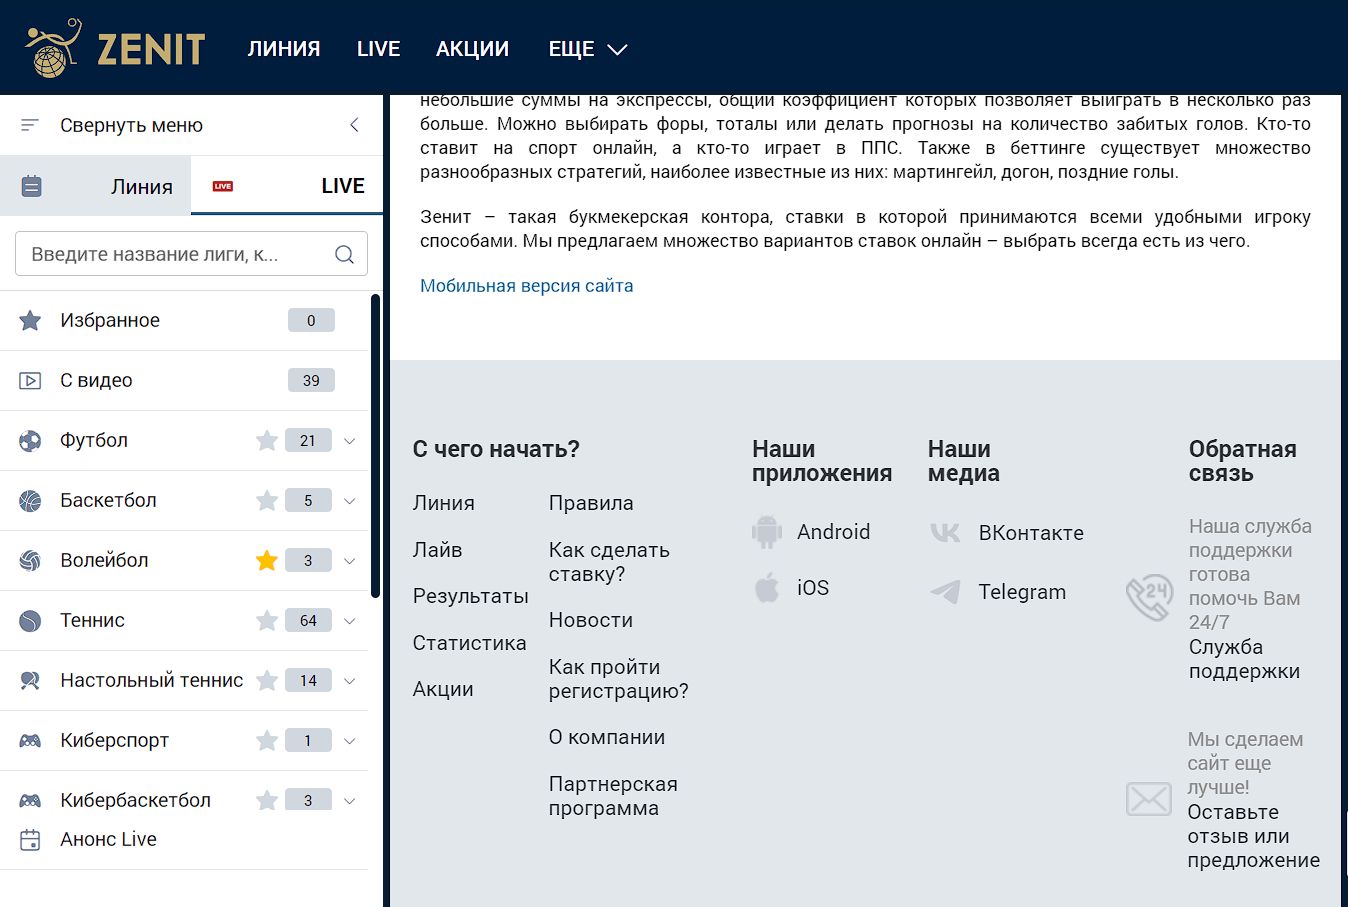
Task: Expand the Баскетбол section chevron
Action: 350,501
